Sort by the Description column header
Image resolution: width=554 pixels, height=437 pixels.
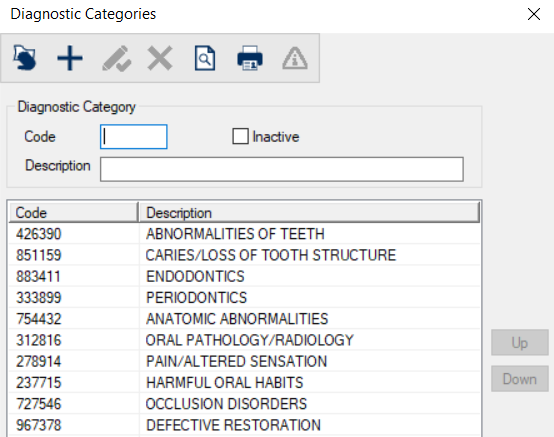click(309, 213)
